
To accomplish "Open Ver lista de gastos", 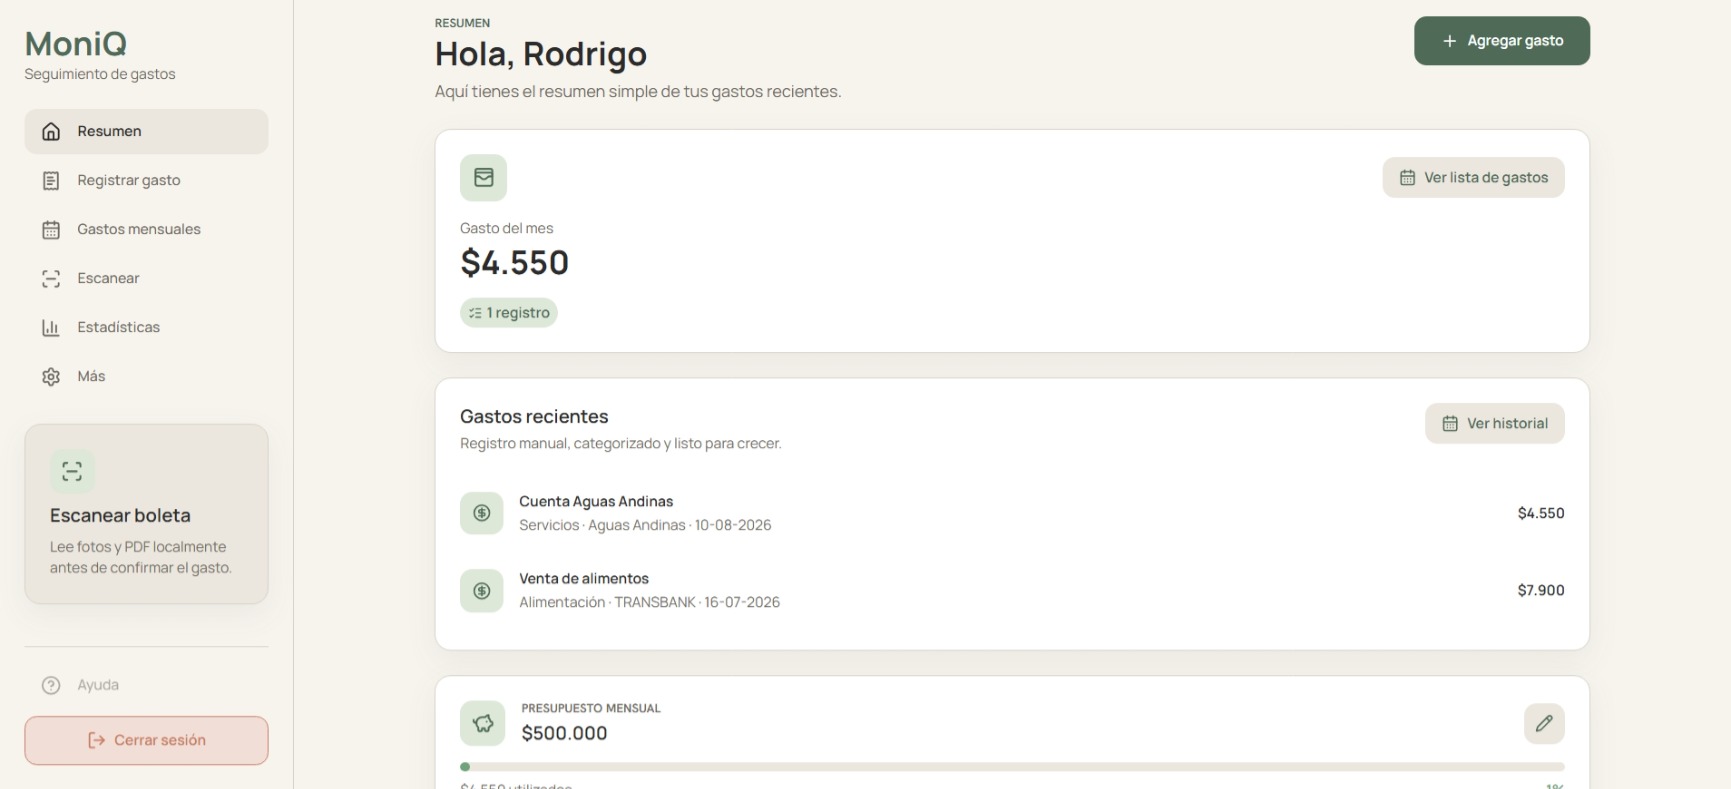I will 1474,177.
